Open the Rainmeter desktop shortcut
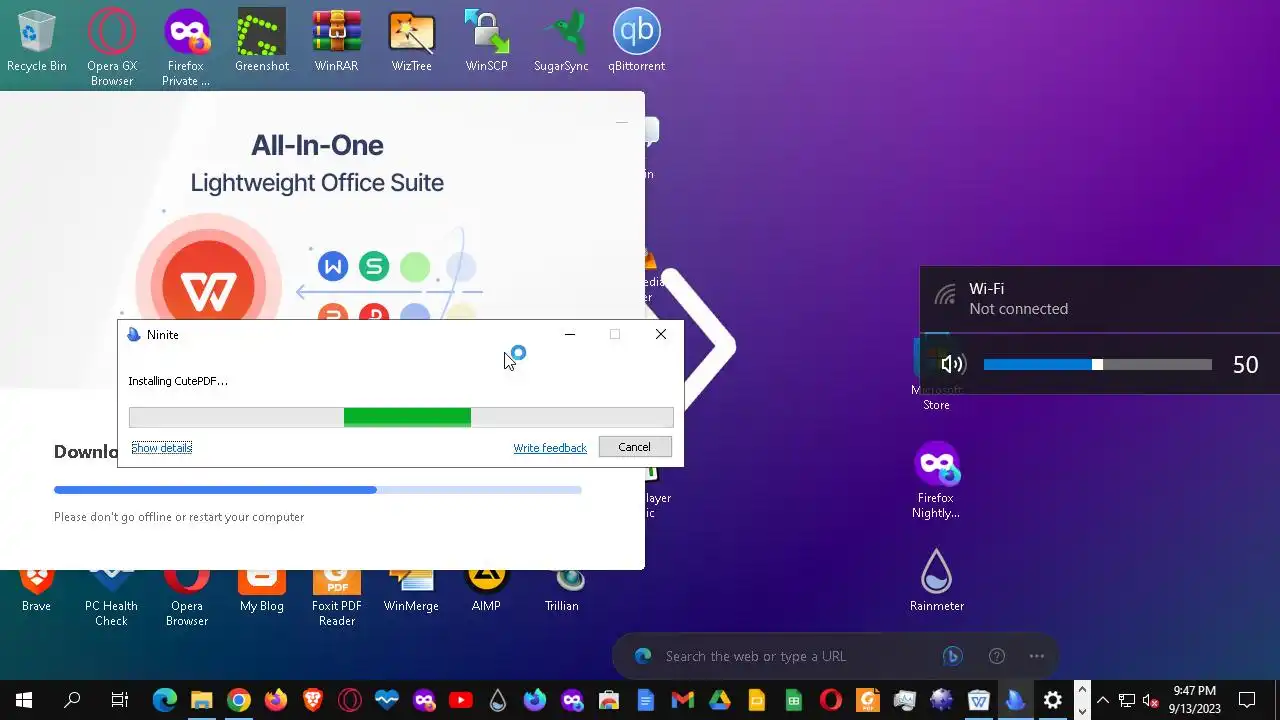The image size is (1280, 720). 937,580
